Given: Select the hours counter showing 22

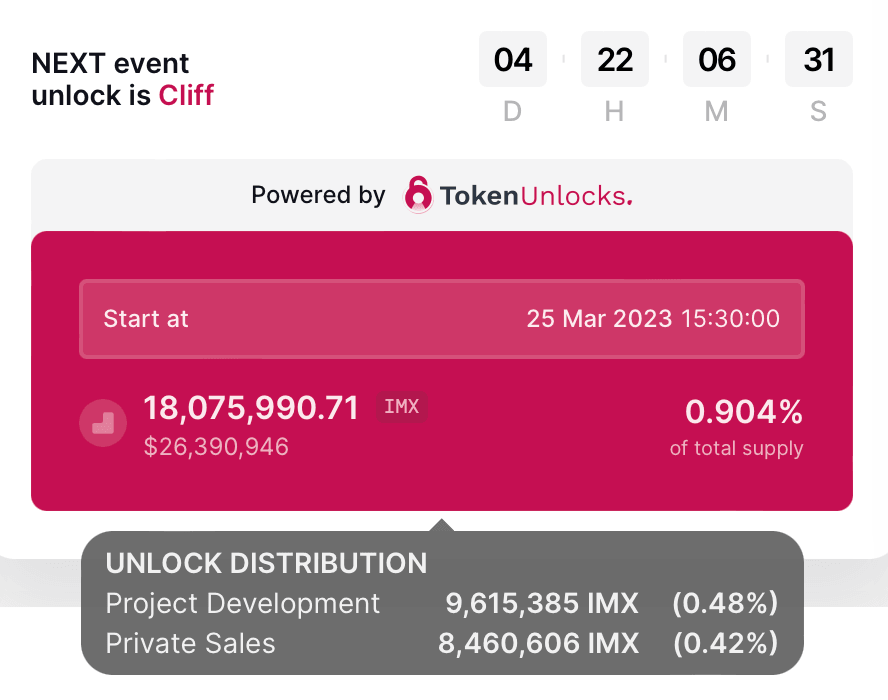Looking at the screenshot, I should [x=614, y=59].
